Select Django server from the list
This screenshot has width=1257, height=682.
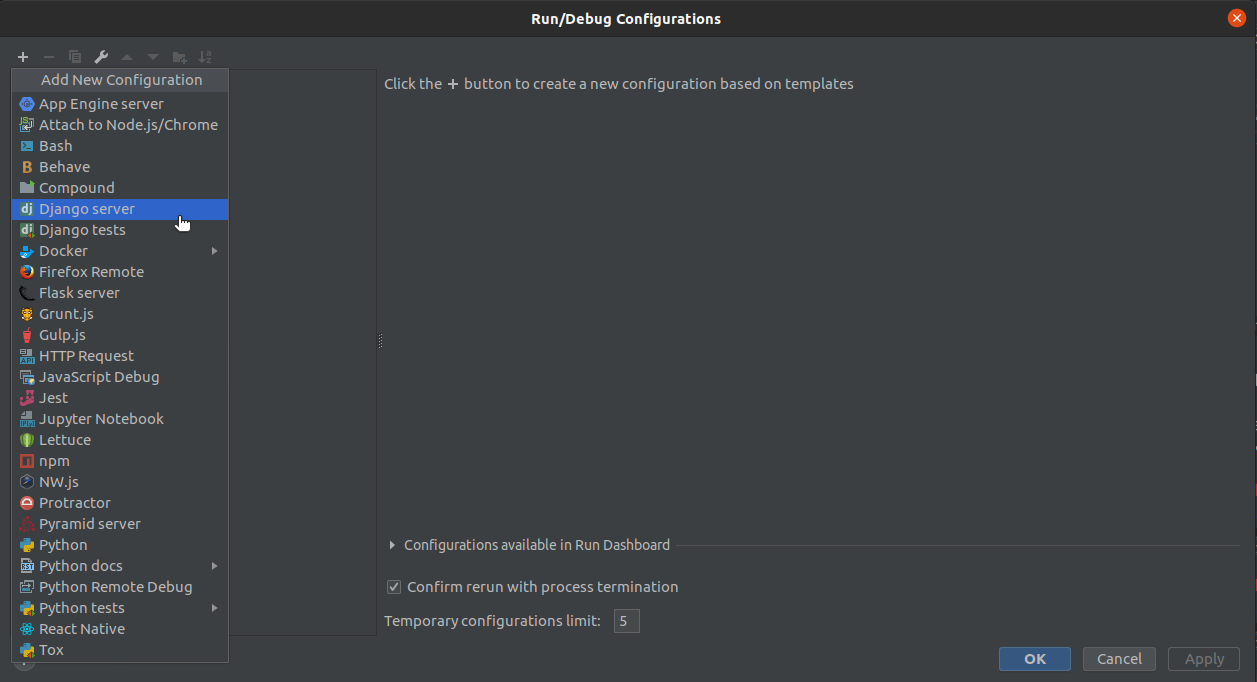click(120, 209)
